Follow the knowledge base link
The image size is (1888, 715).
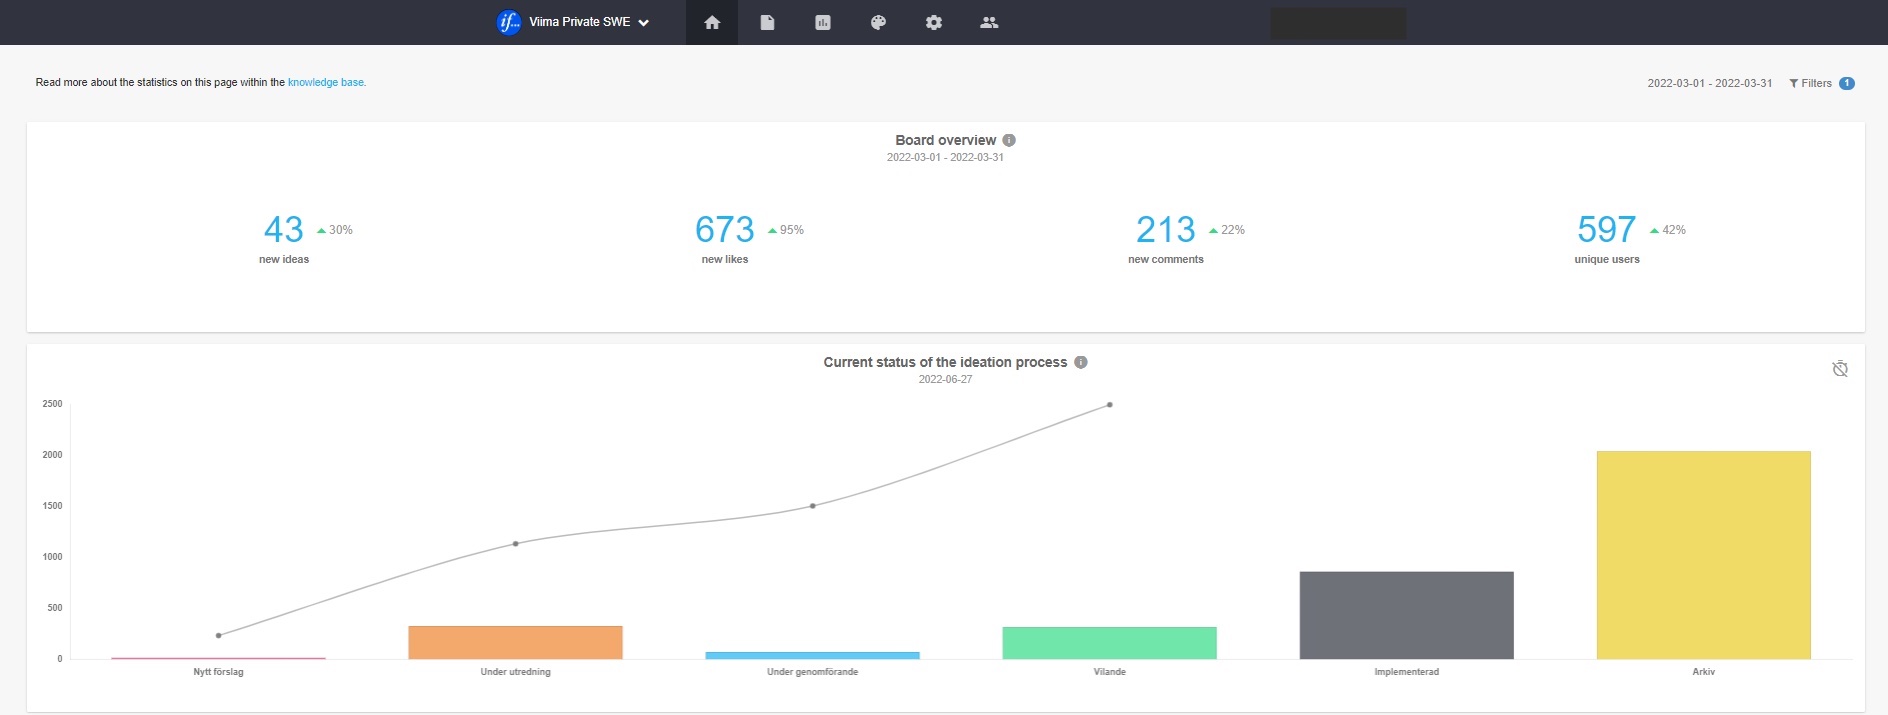click(x=326, y=82)
